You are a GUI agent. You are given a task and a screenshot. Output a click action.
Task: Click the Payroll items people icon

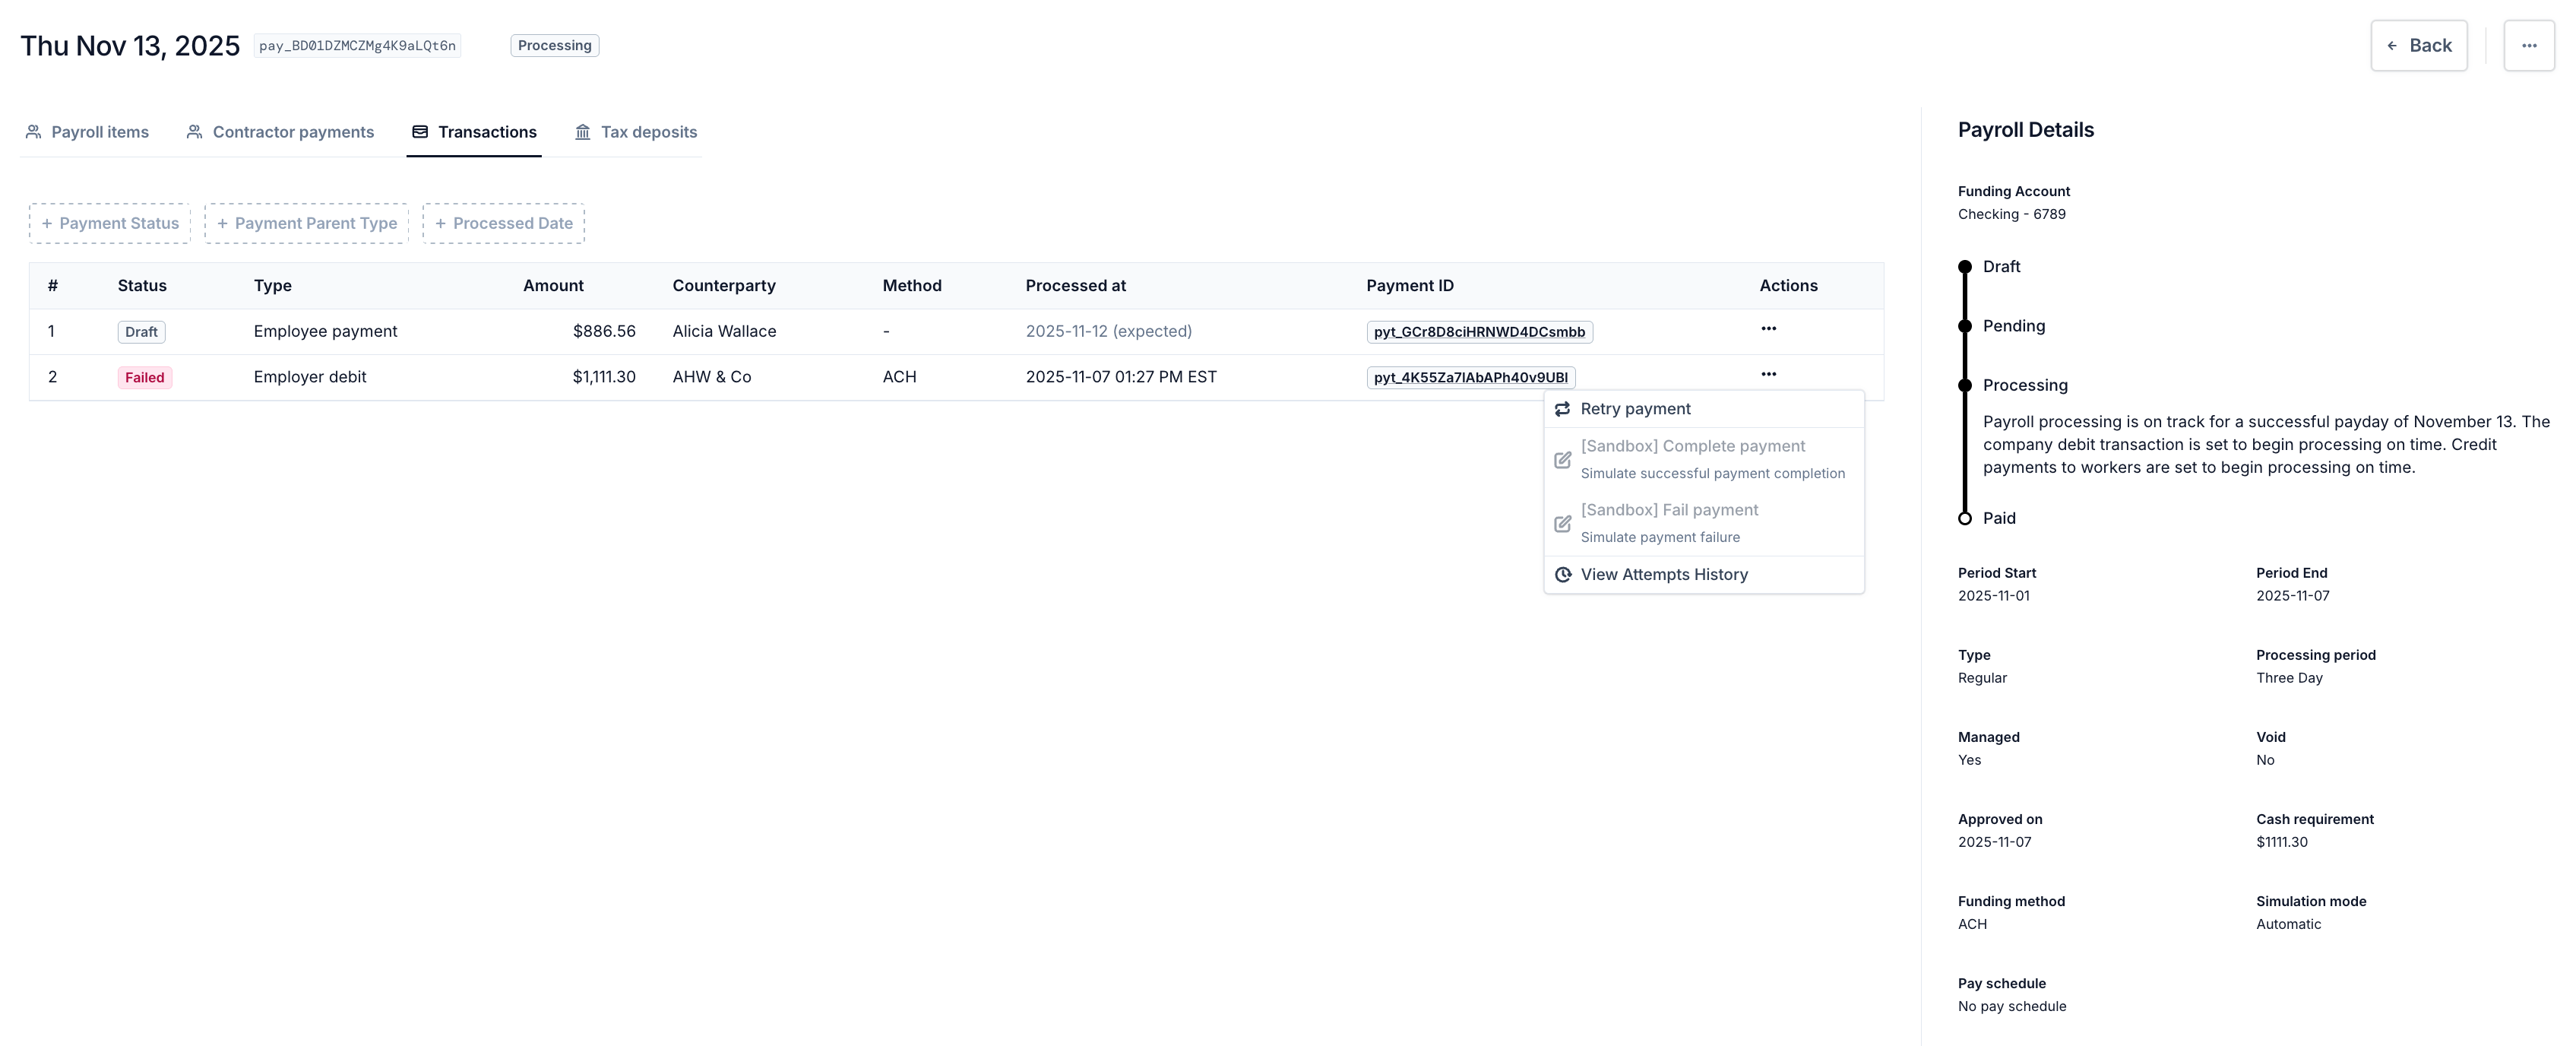[33, 132]
